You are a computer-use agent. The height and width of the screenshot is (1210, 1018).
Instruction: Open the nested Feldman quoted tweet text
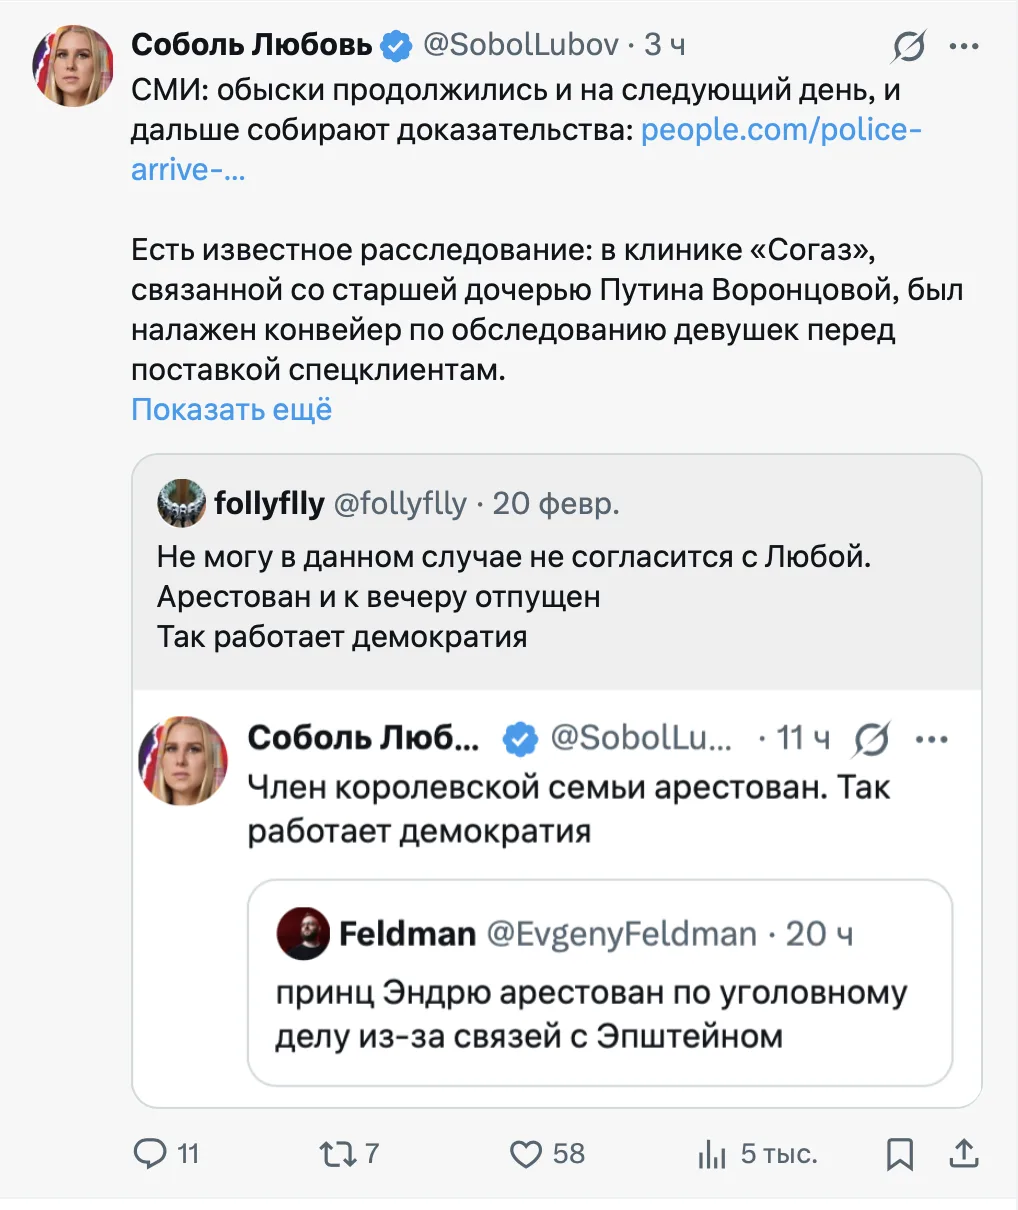[x=591, y=1014]
